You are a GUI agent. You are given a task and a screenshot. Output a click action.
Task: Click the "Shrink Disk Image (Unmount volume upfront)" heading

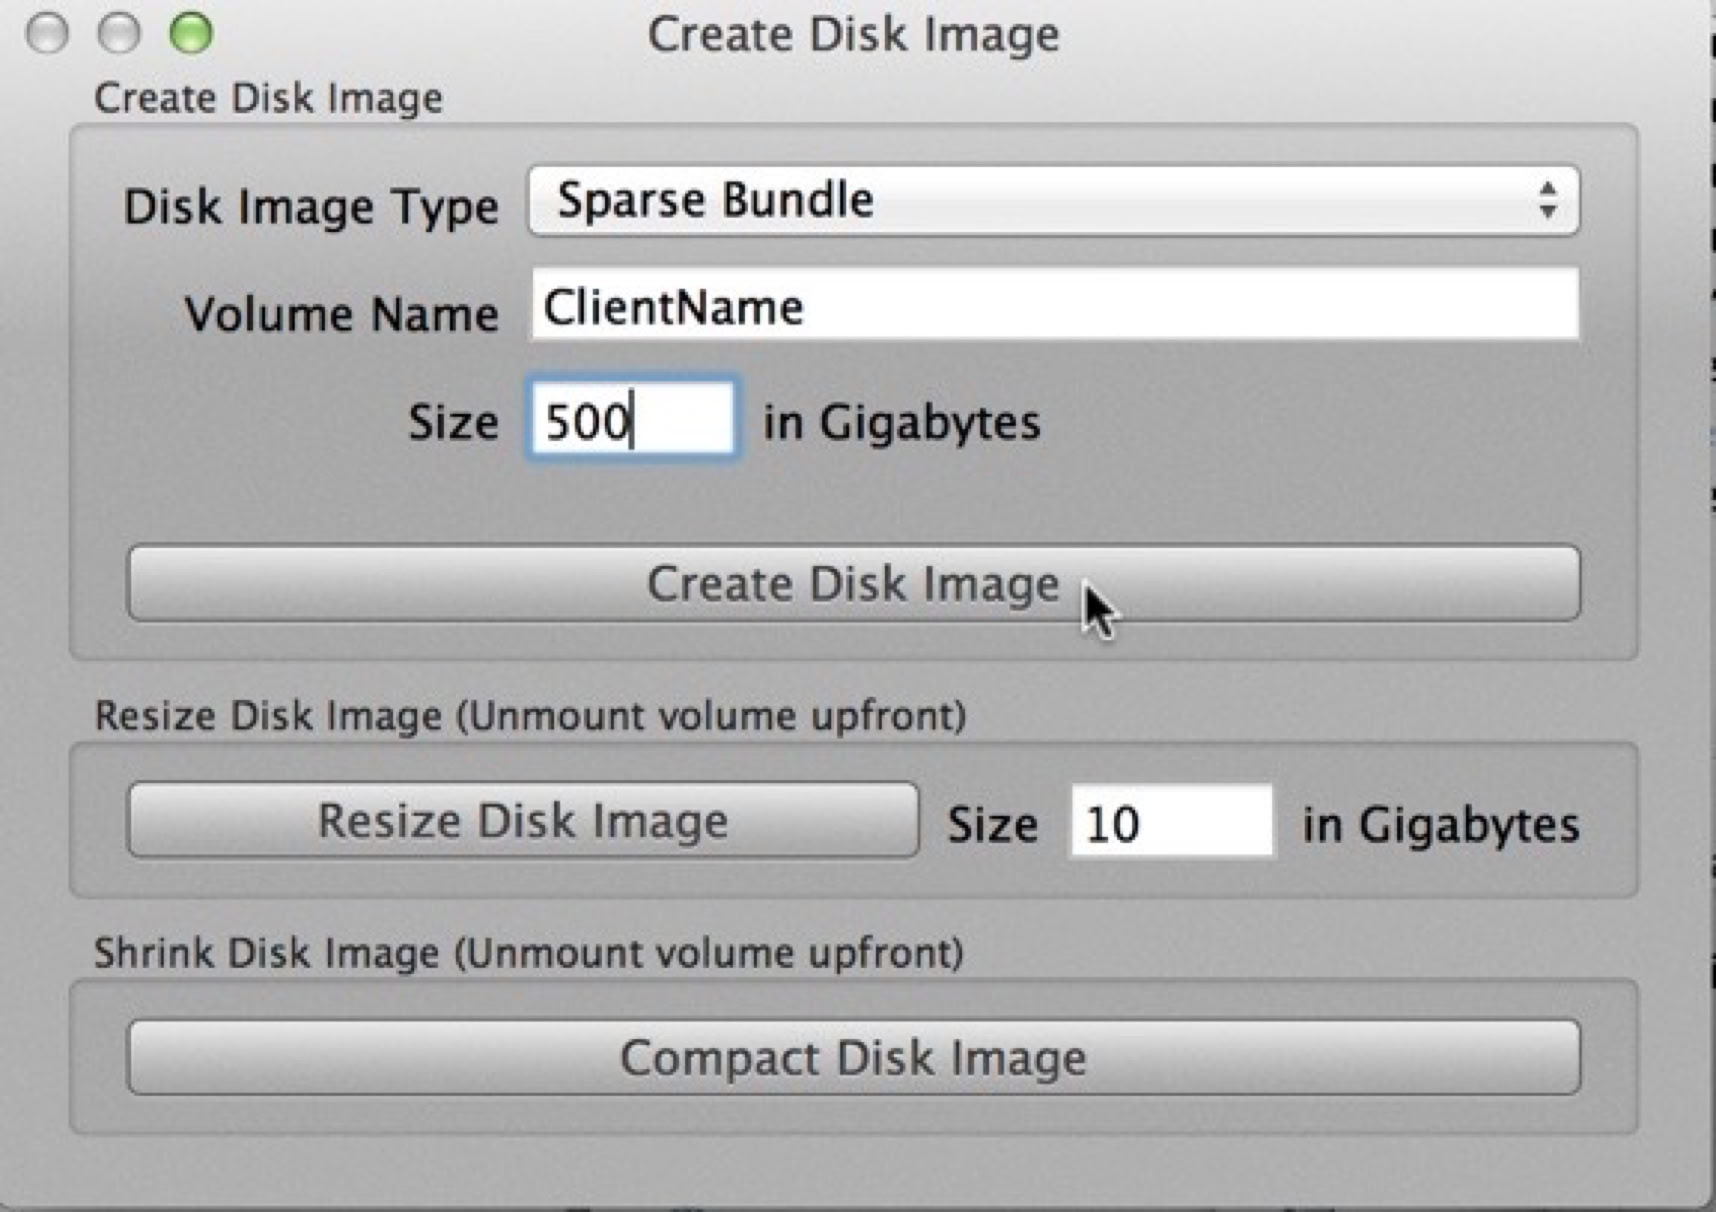(528, 953)
